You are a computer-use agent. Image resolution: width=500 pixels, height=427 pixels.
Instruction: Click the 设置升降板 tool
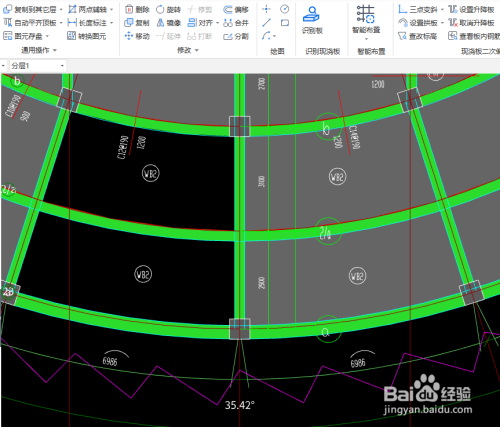click(471, 9)
